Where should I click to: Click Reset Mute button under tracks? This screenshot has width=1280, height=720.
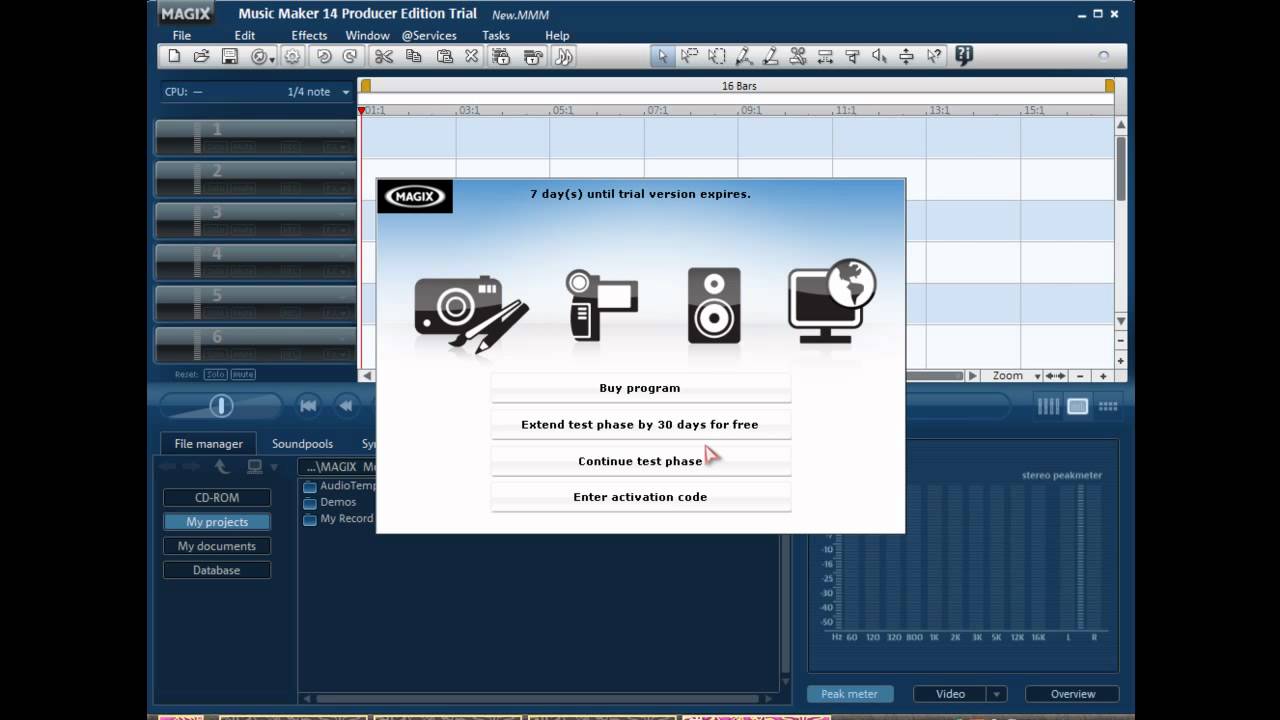click(243, 374)
